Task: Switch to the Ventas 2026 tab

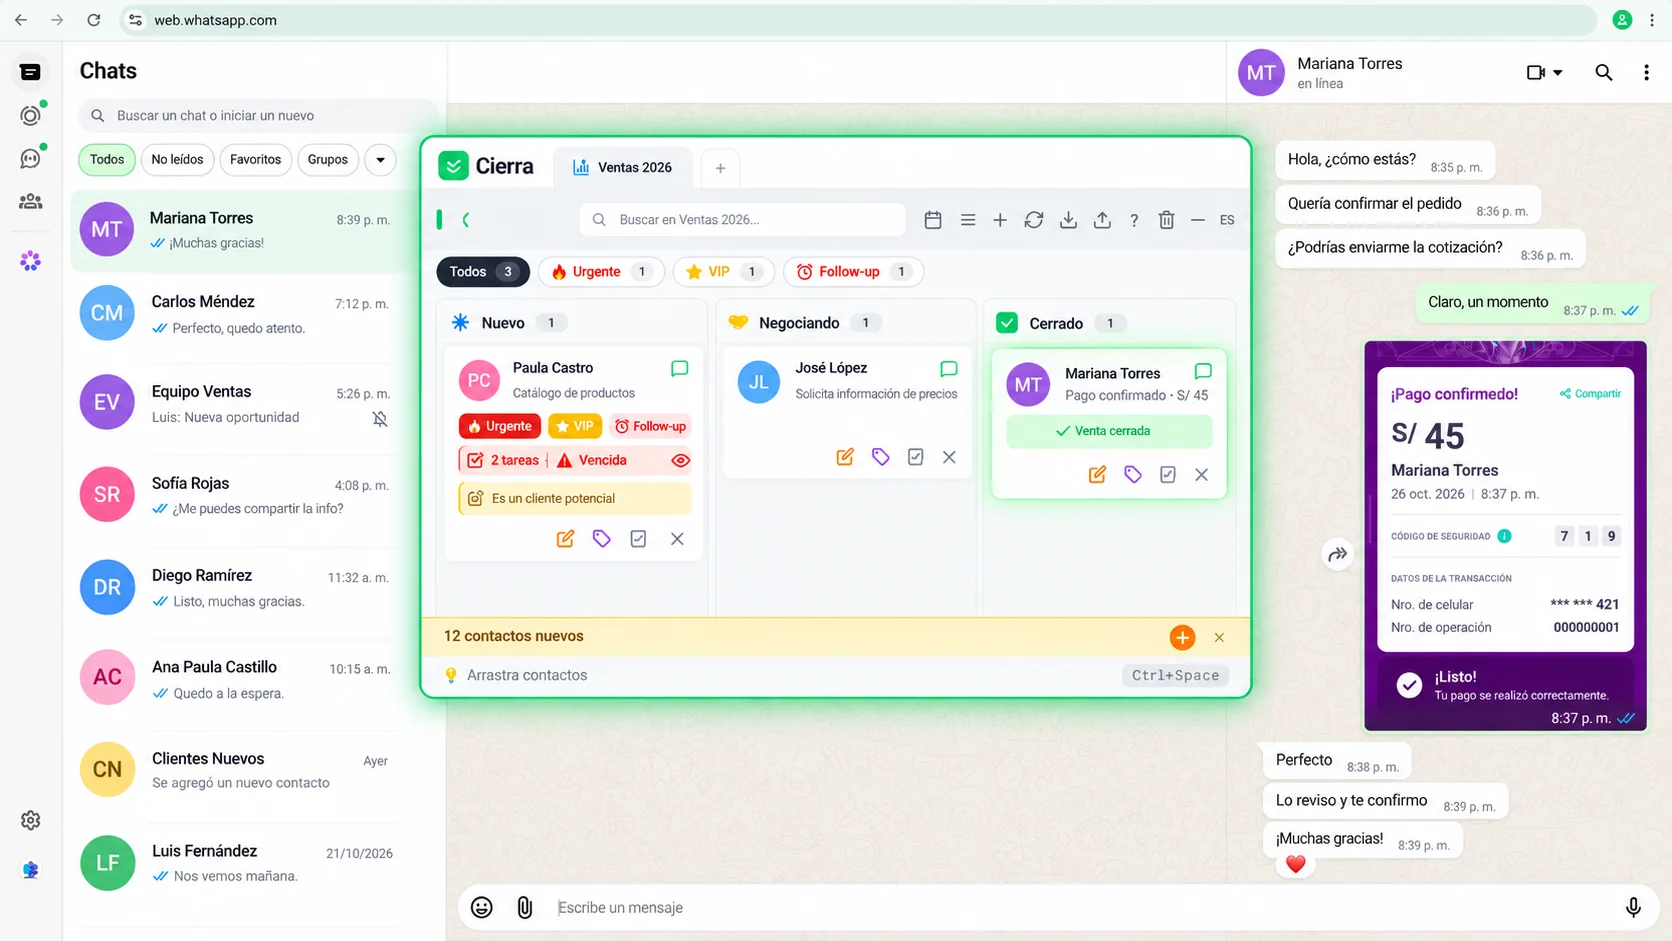Action: click(x=622, y=167)
